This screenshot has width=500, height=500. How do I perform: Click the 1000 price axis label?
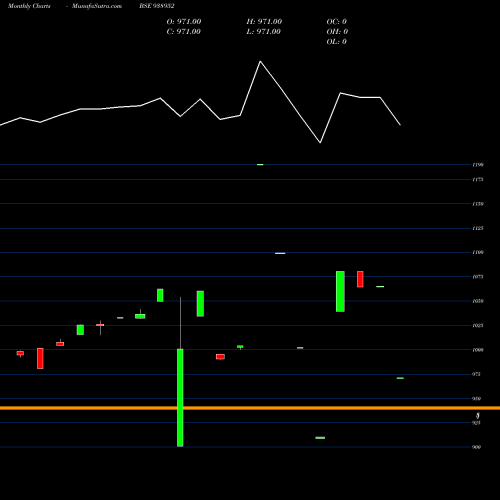[x=478, y=350]
